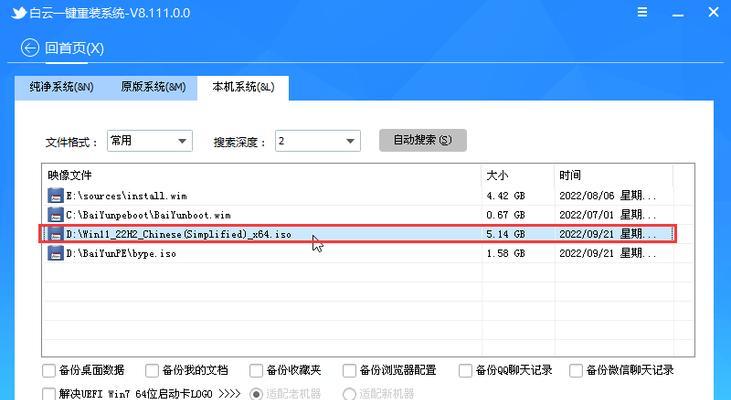The width and height of the screenshot is (731, 400).
Task: Open the 文件格式 dropdown showing 常用
Action: 150,141
